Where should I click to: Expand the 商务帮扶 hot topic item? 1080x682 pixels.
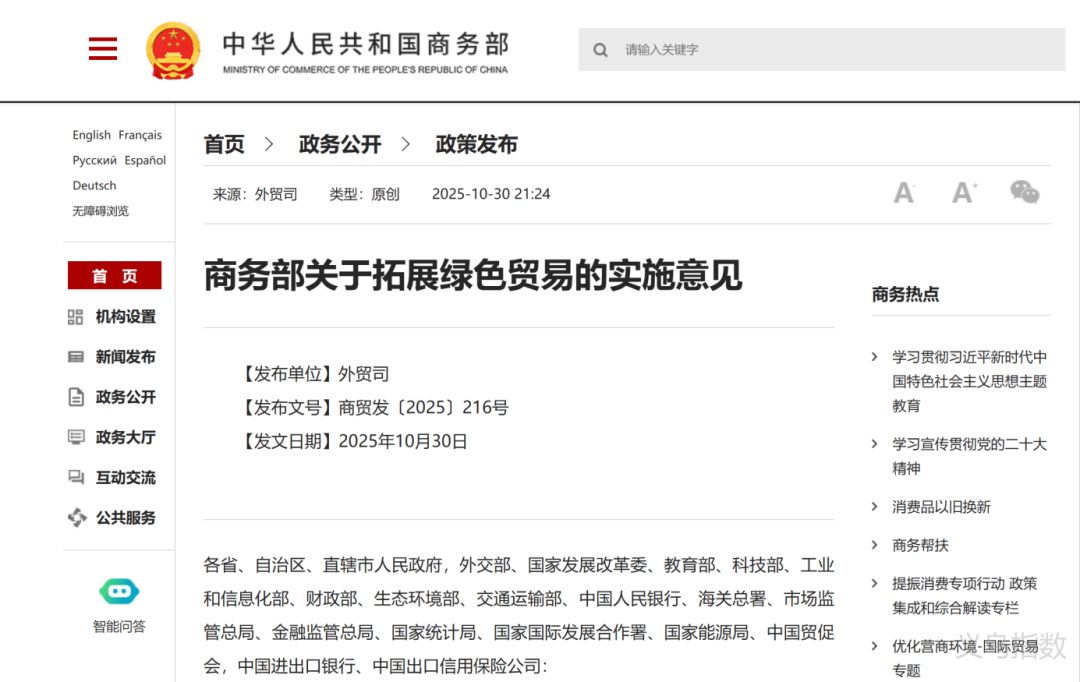point(920,545)
